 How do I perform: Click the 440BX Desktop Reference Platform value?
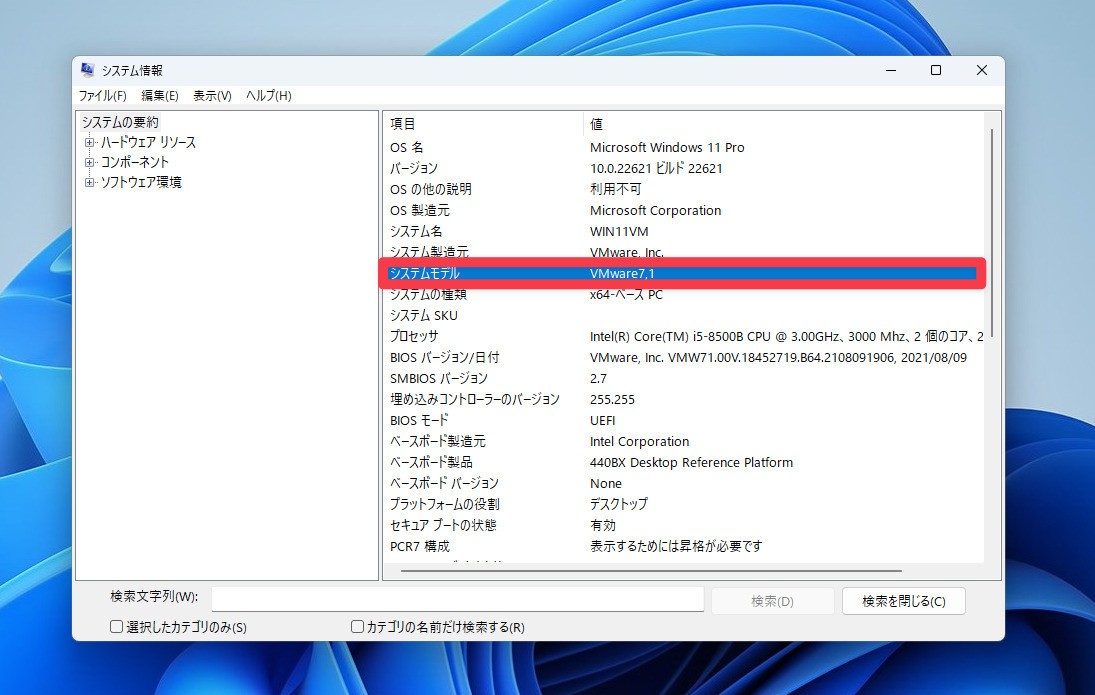click(691, 462)
